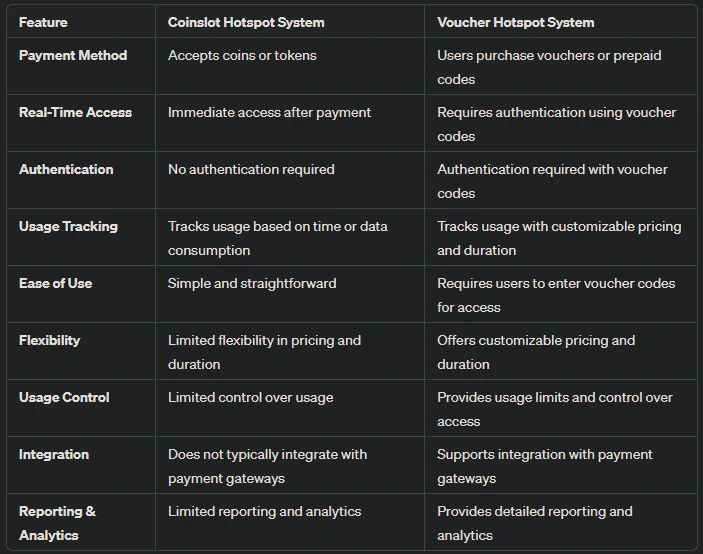Select the Coinslot Hotspot System header

tap(246, 22)
